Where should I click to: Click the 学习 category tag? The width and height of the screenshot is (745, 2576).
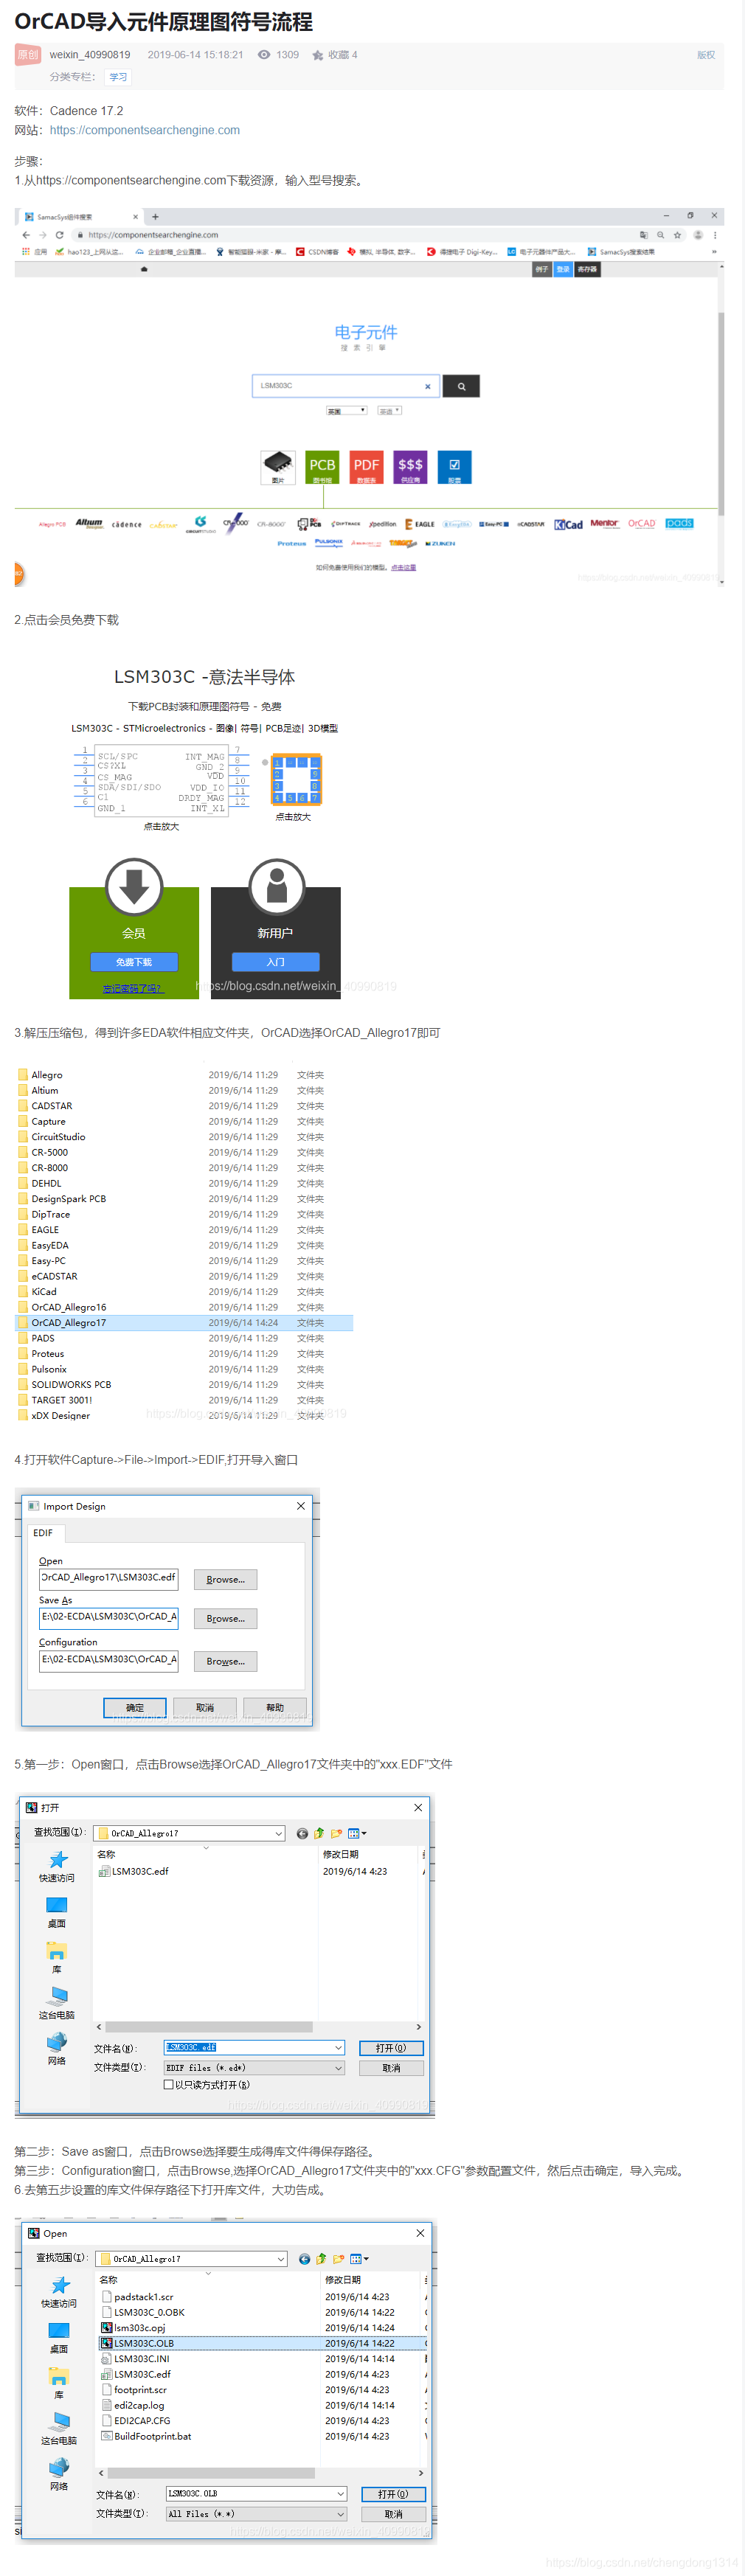(x=118, y=77)
